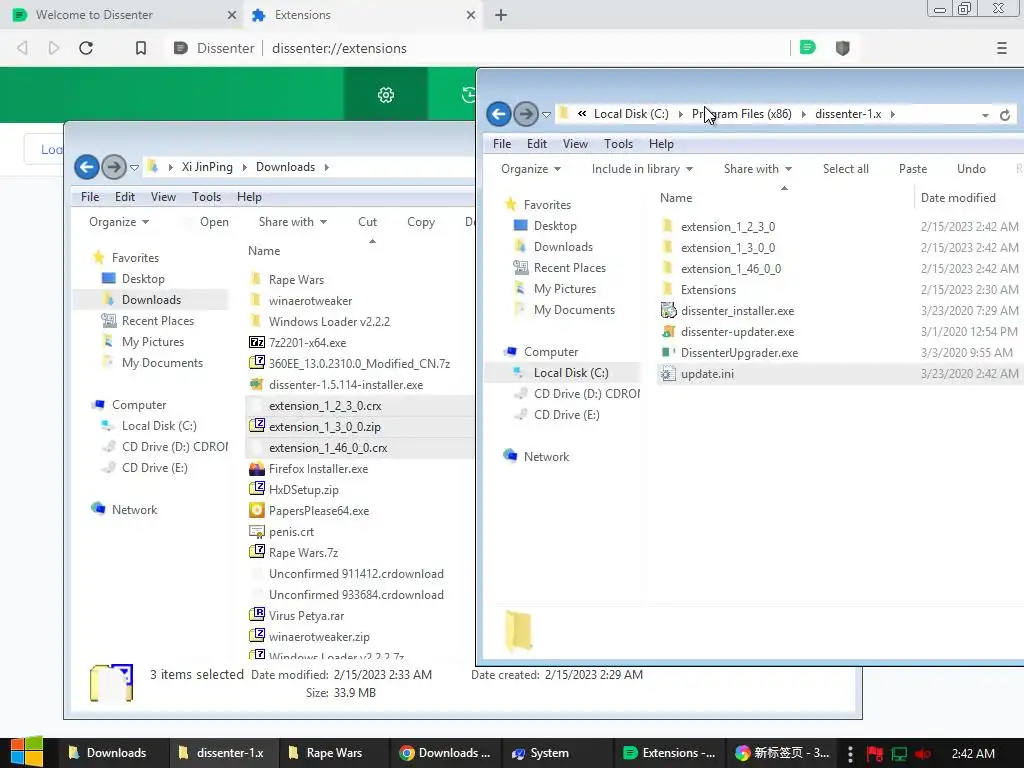Viewport: 1024px width, 768px height.
Task: Open settings gear on green toolbar
Action: 386,95
